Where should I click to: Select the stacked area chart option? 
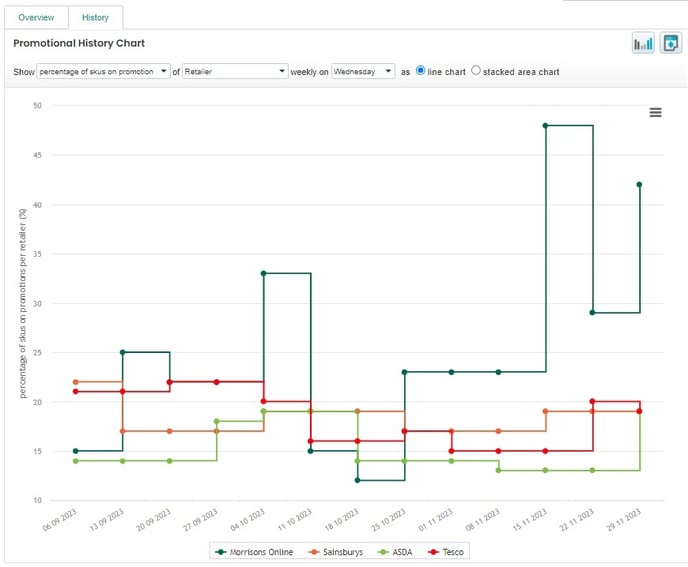click(x=475, y=71)
